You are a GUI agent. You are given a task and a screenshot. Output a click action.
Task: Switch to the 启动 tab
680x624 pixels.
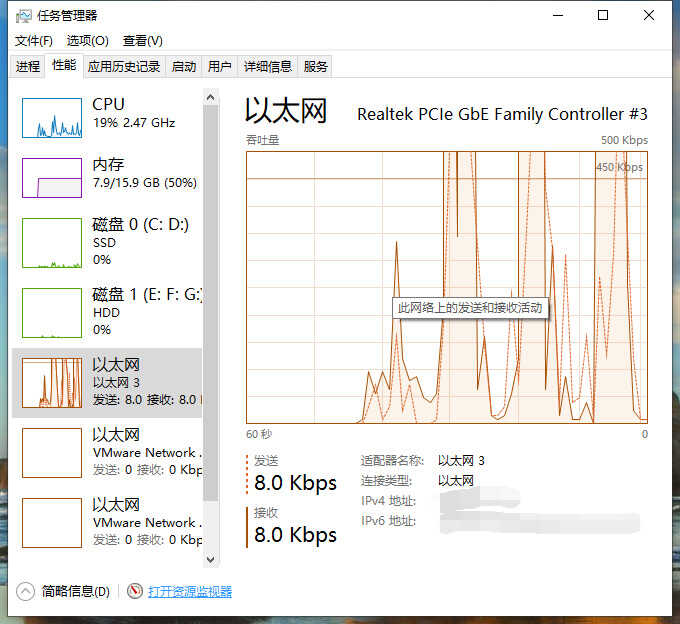tap(184, 67)
